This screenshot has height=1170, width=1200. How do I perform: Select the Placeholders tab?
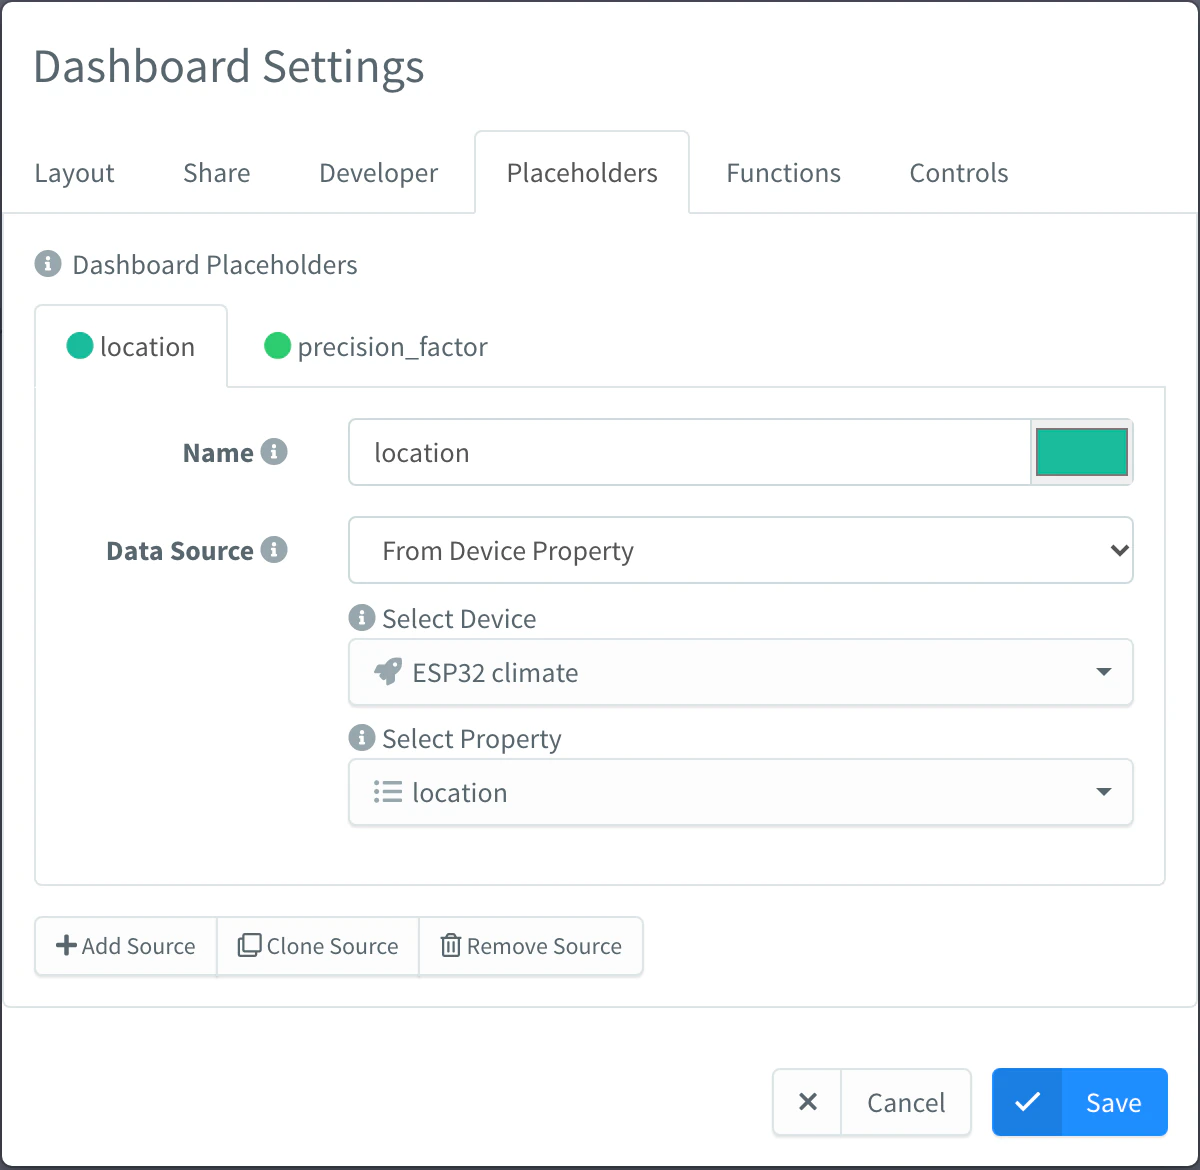click(582, 173)
